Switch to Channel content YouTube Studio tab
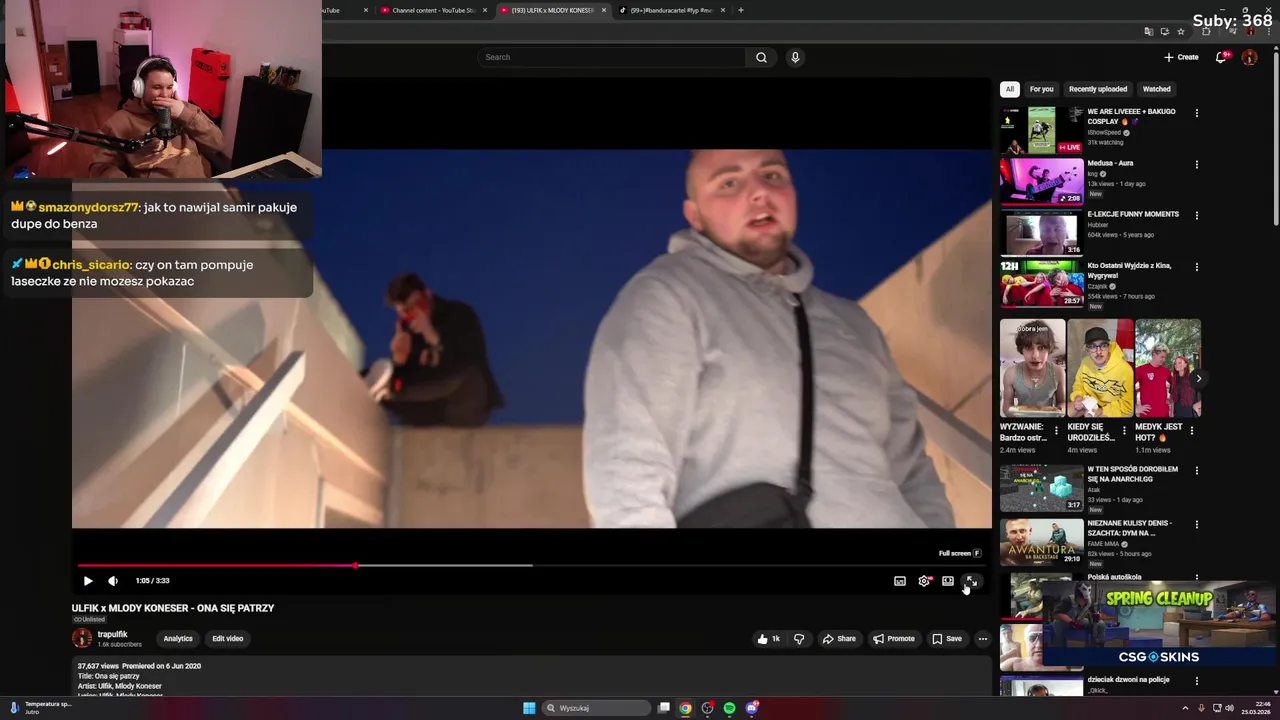1280x720 pixels. [x=433, y=10]
